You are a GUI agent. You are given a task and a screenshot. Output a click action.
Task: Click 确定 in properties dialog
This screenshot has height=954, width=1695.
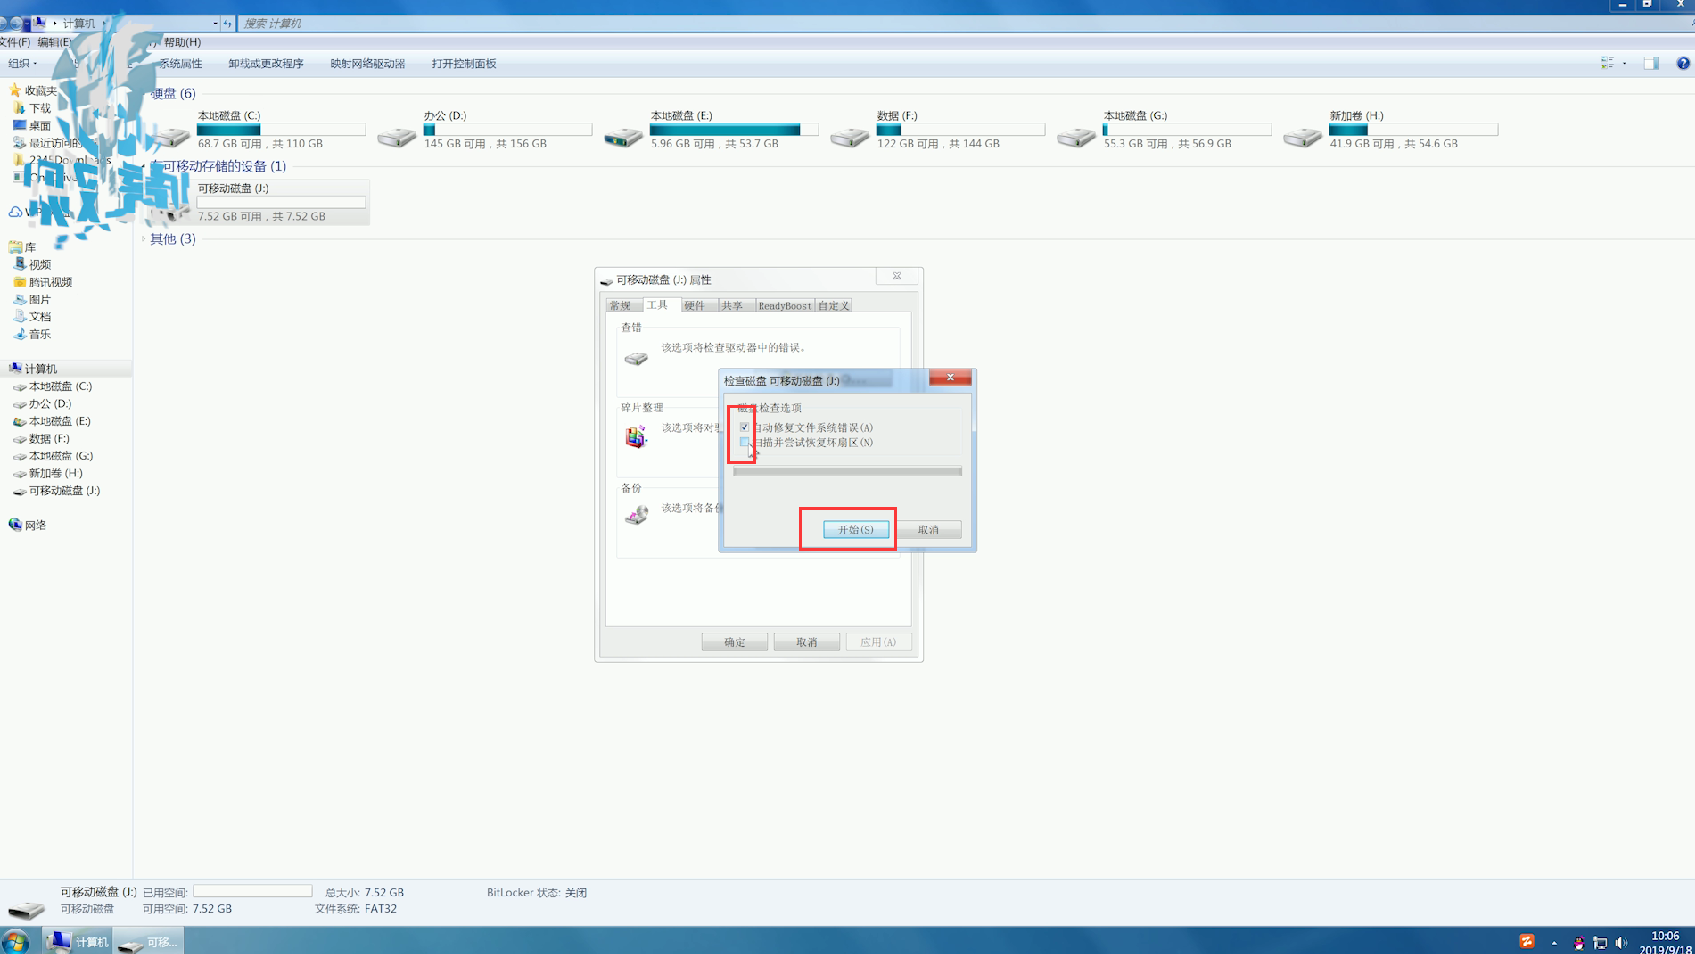[735, 642]
